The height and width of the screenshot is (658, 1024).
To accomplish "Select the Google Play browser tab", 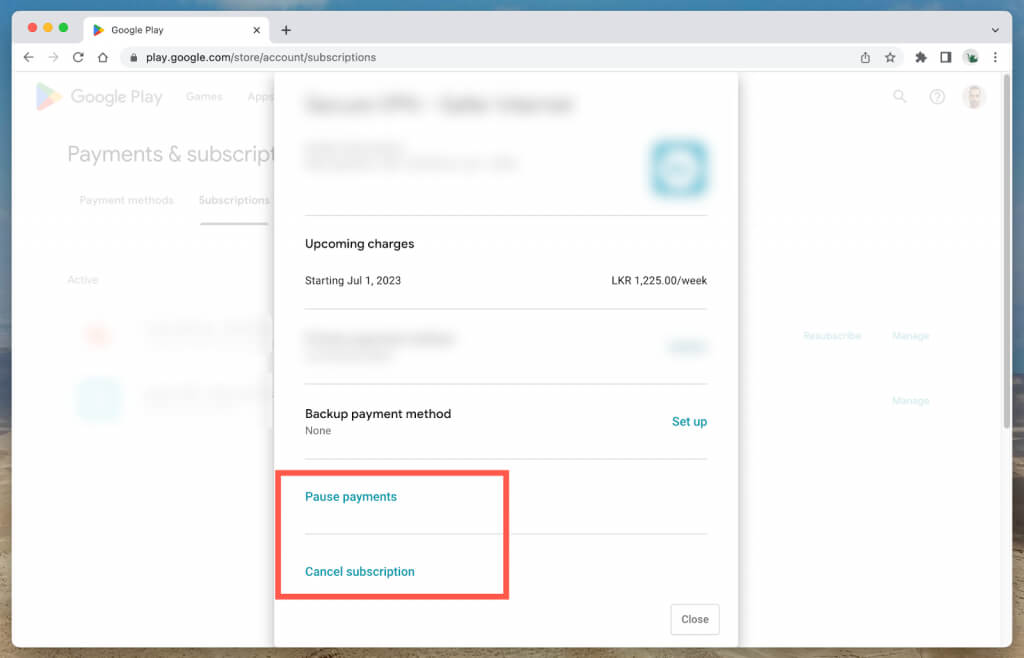I will point(176,30).
